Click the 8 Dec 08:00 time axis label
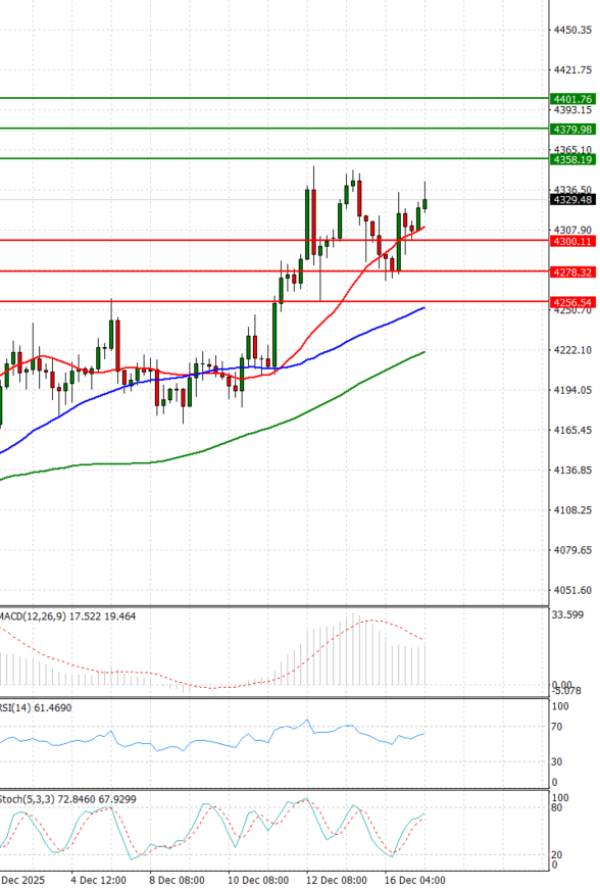This screenshot has width=600, height=888. (176, 880)
